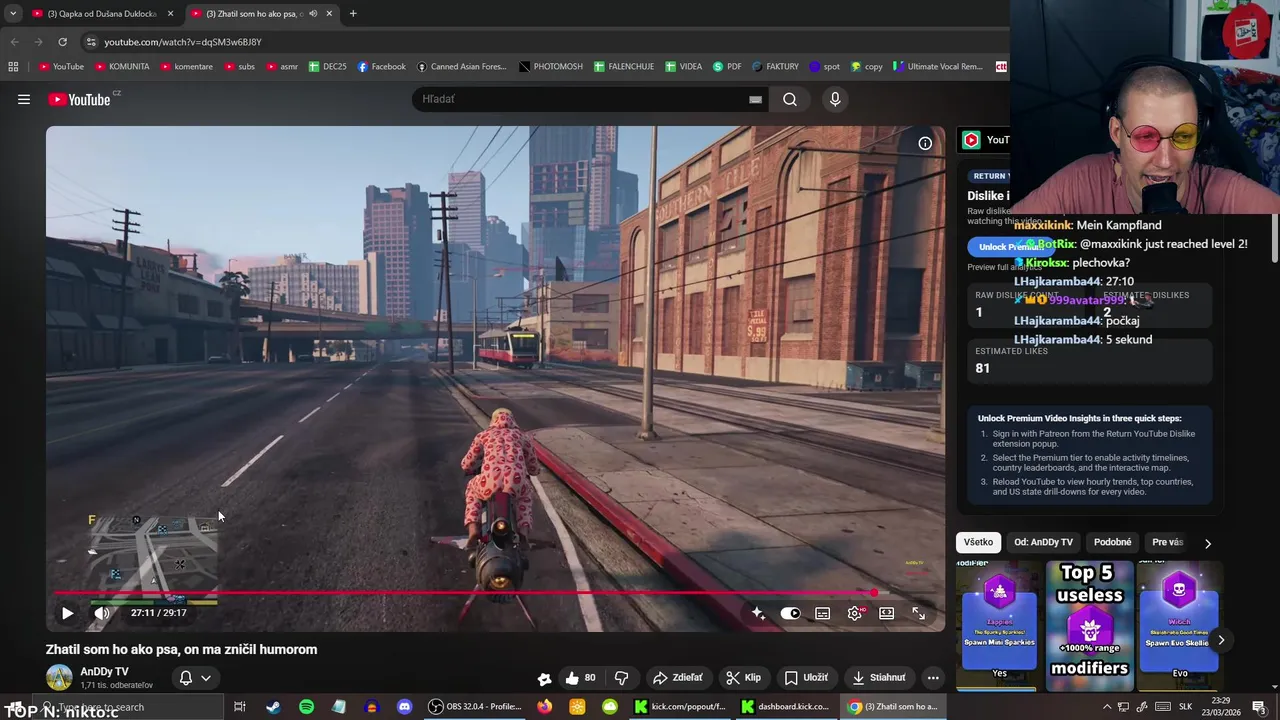The image size is (1280, 720).
Task: Open Firefox from the taskbar
Action: [544, 707]
